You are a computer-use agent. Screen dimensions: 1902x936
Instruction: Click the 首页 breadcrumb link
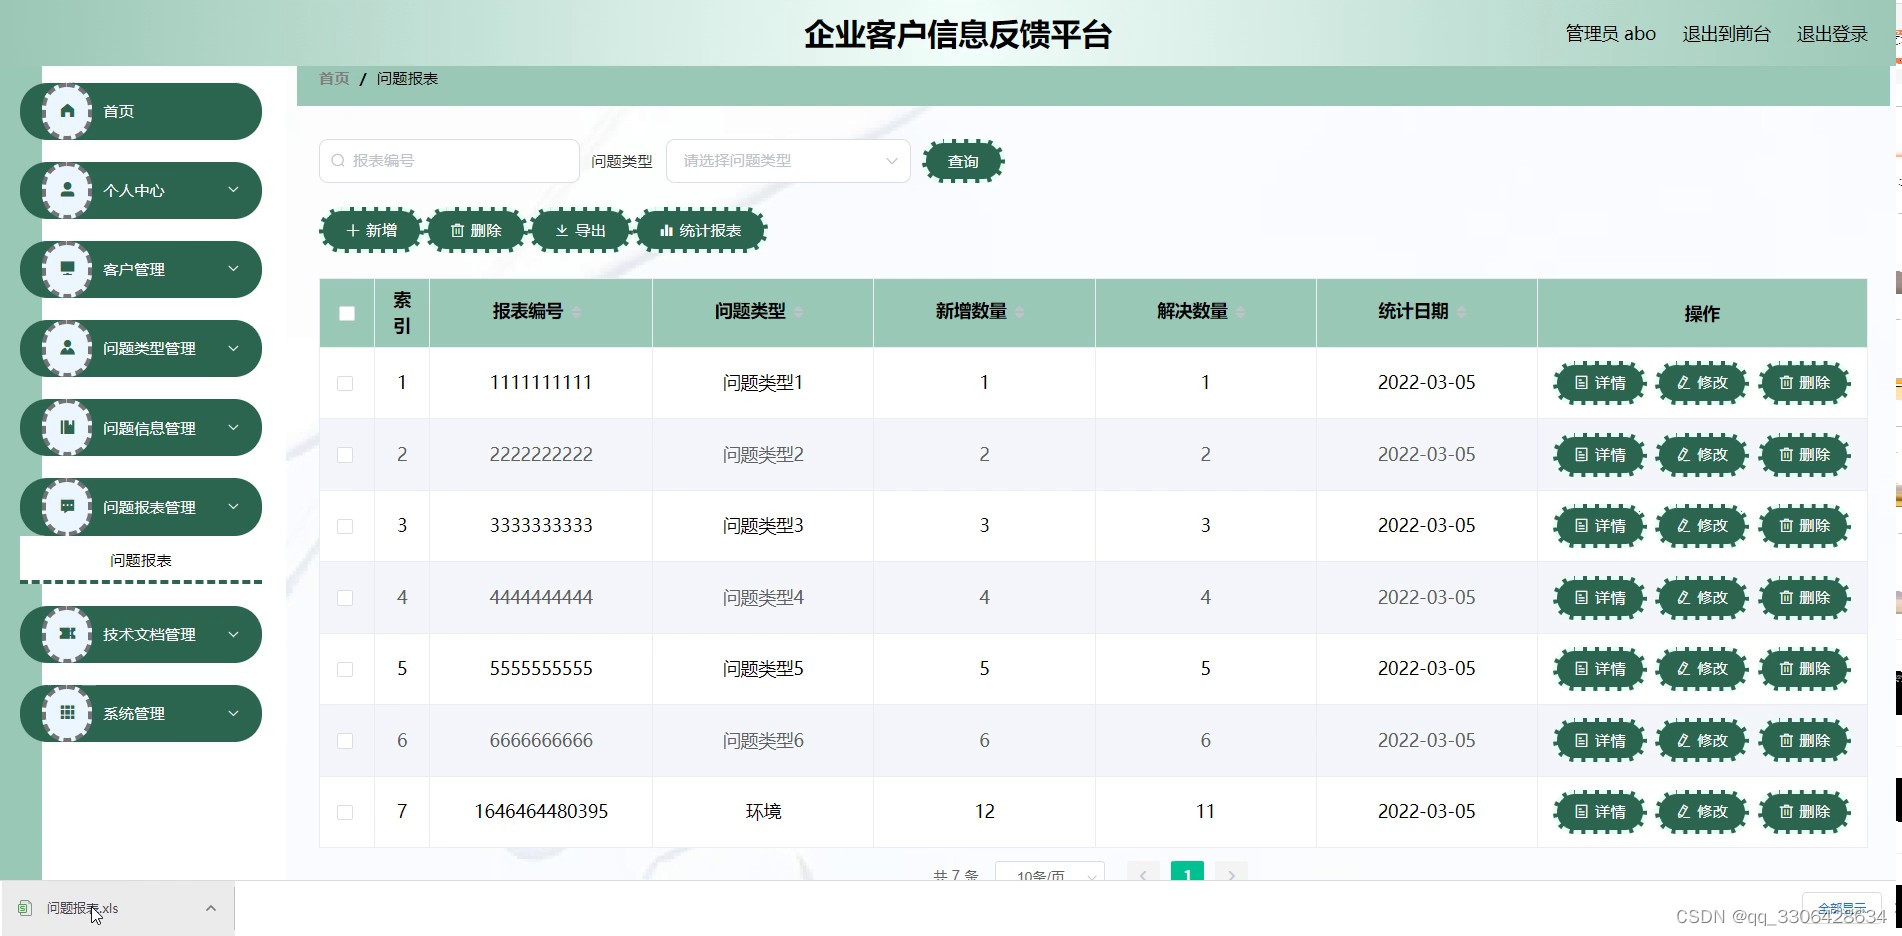click(x=334, y=79)
